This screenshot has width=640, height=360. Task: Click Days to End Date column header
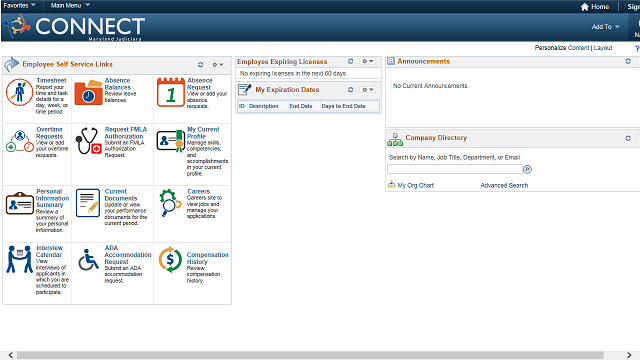click(343, 106)
